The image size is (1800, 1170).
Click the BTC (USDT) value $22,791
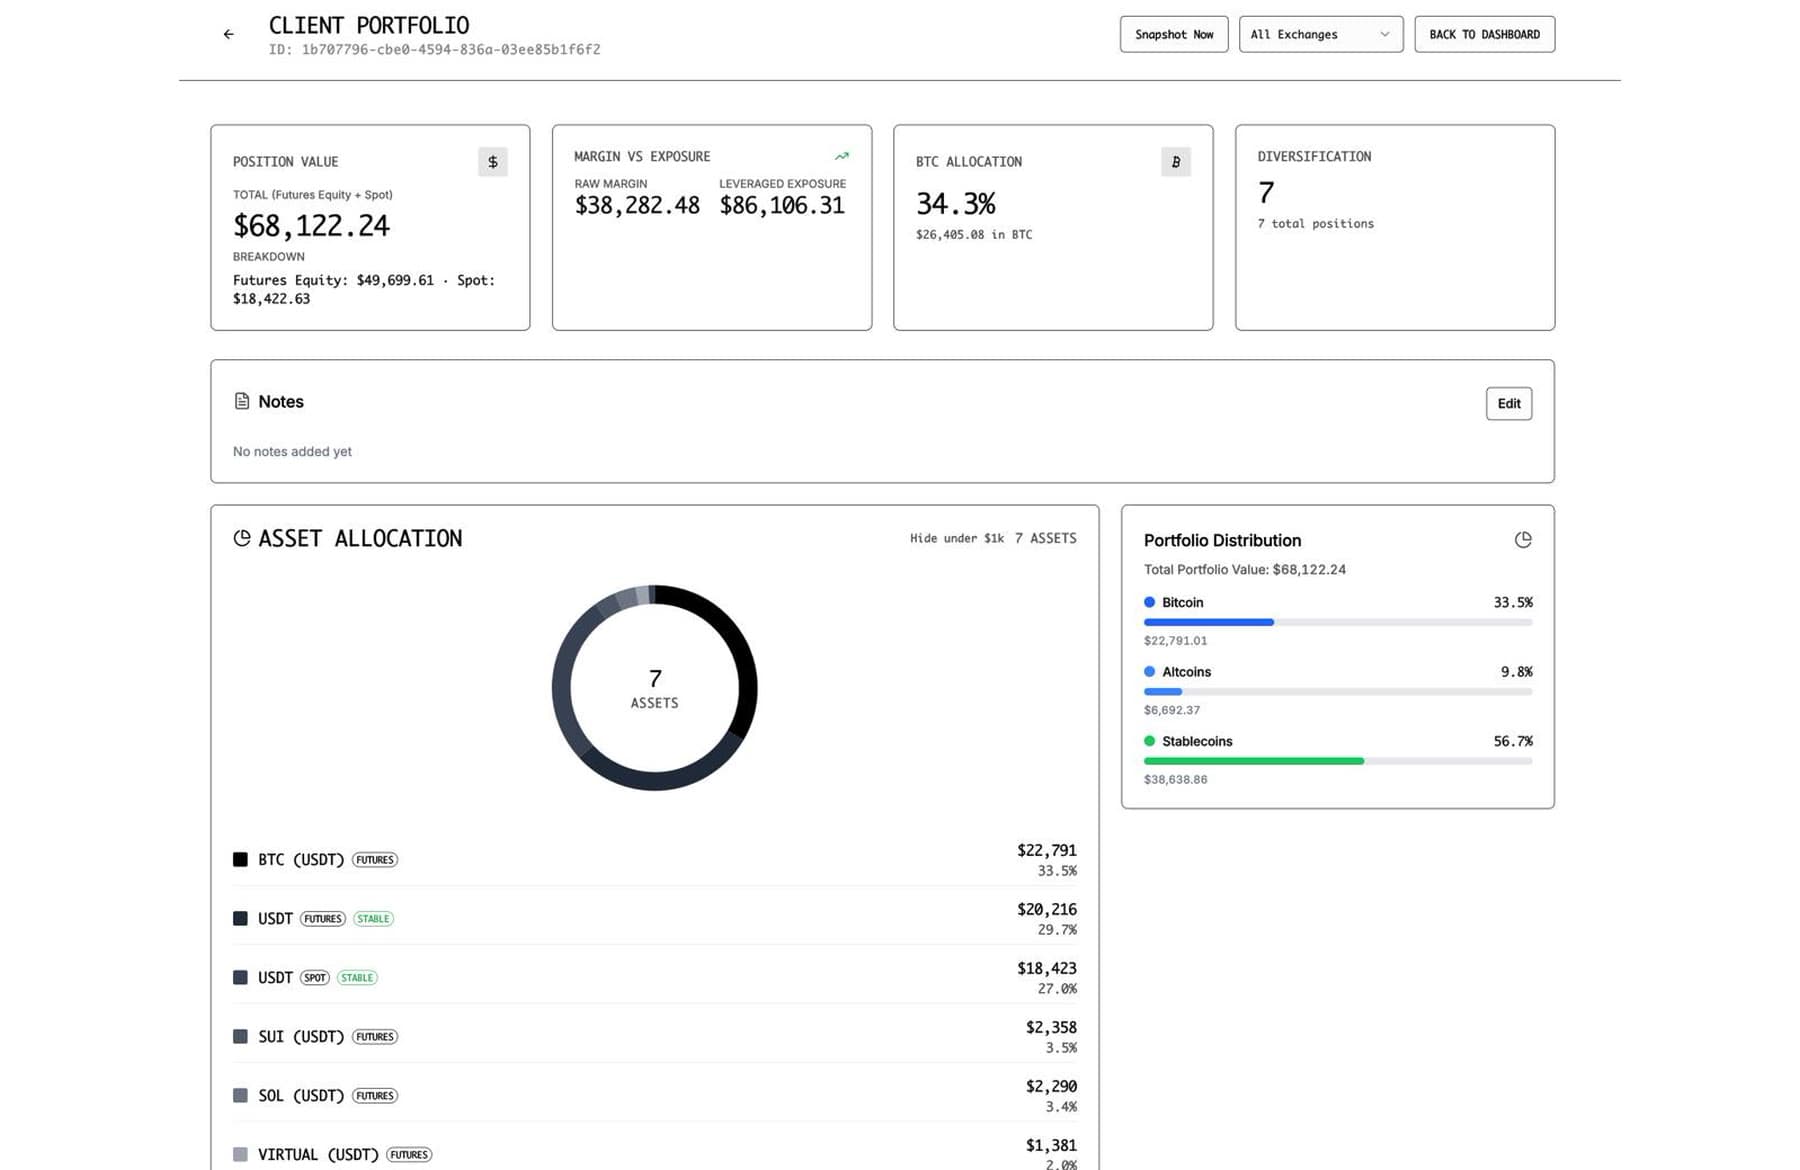(x=1046, y=850)
